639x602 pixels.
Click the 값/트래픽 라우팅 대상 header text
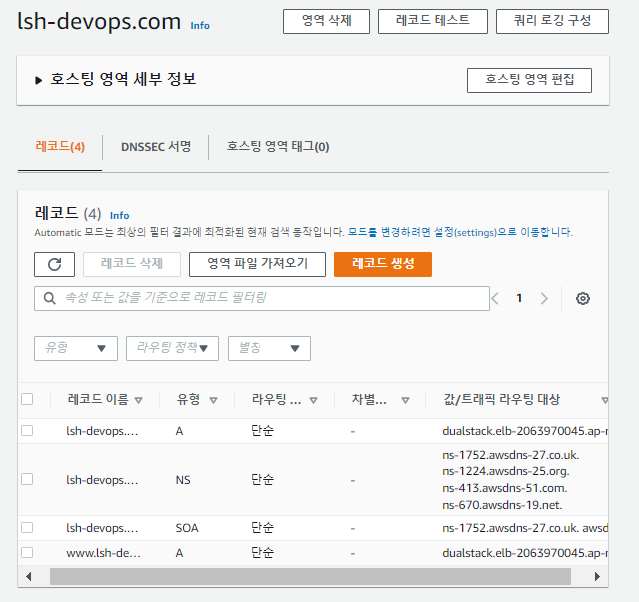(x=502, y=399)
